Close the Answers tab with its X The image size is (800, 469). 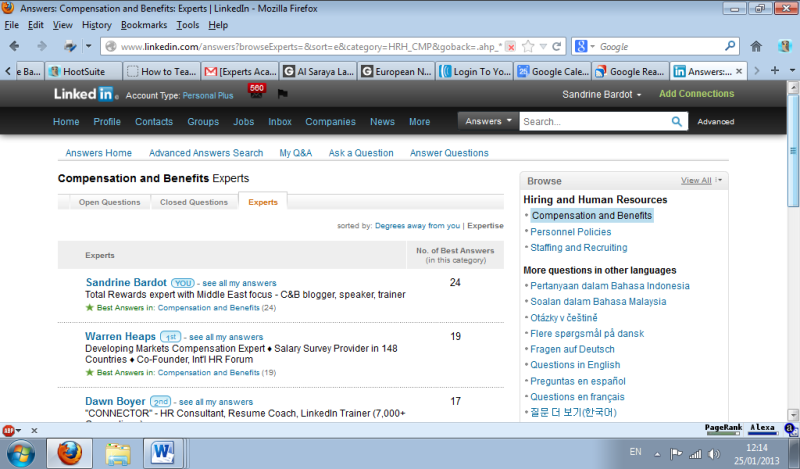pyautogui.click(x=738, y=71)
